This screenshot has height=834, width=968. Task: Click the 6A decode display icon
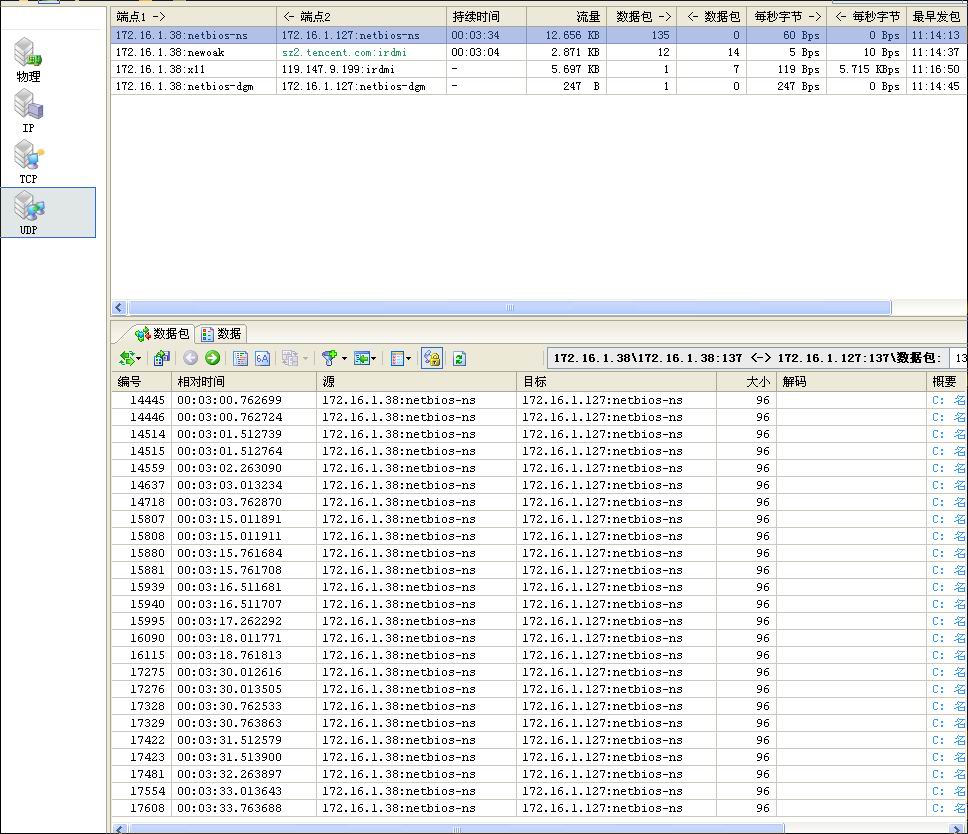point(263,358)
